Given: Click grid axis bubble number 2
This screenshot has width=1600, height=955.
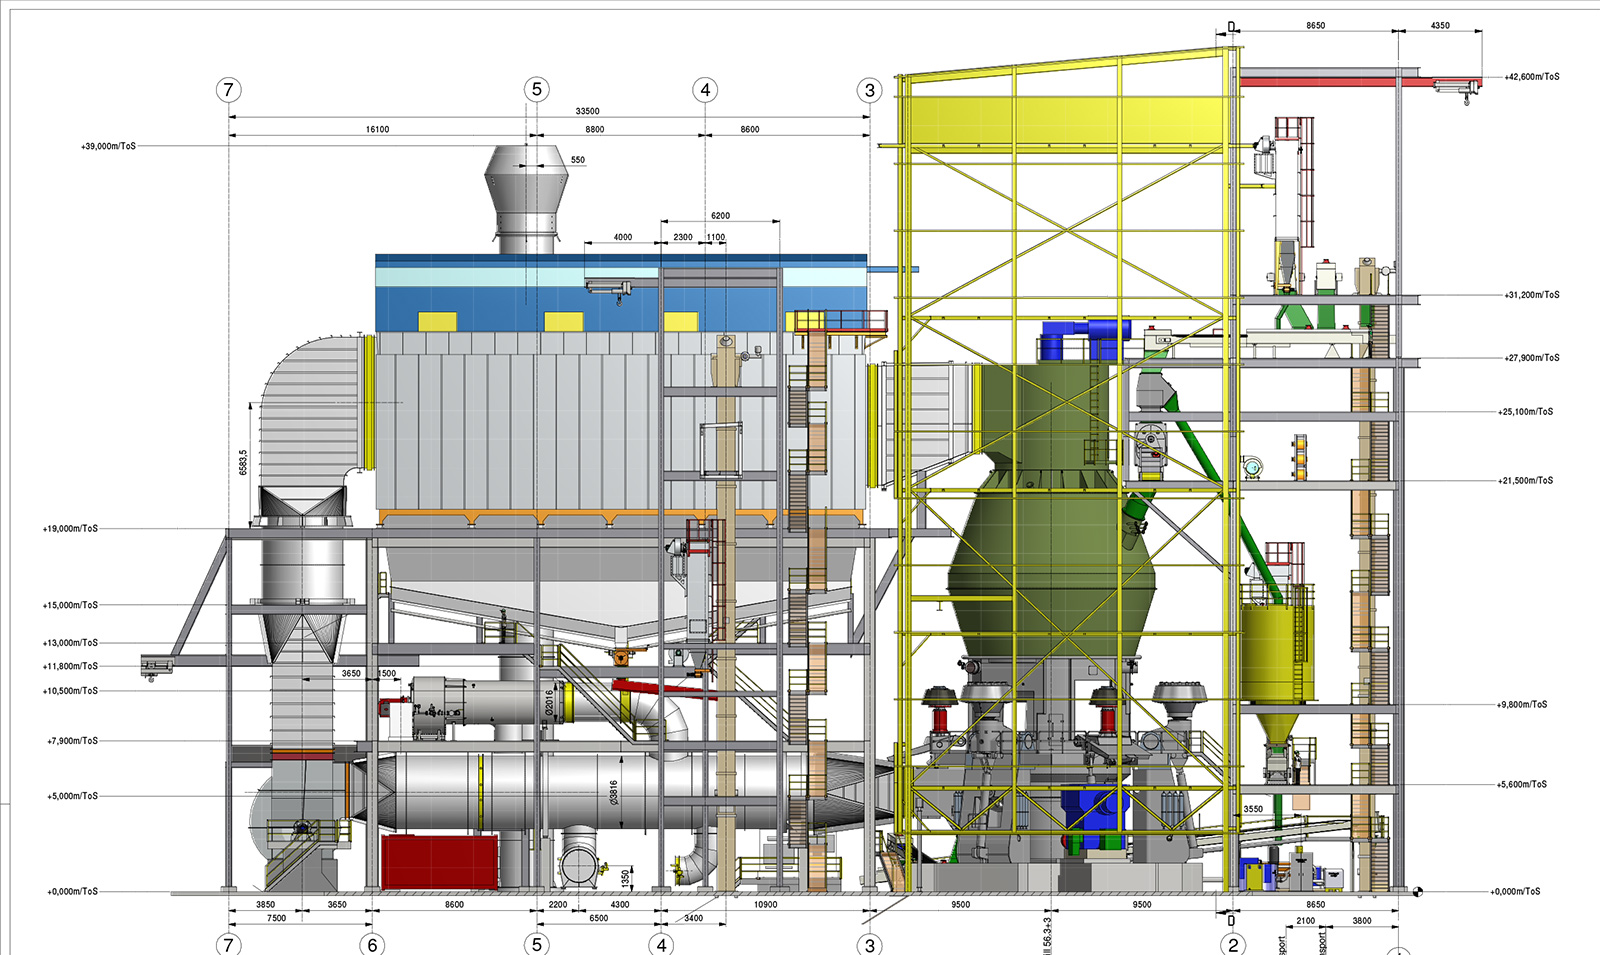Looking at the screenshot, I should (1233, 944).
